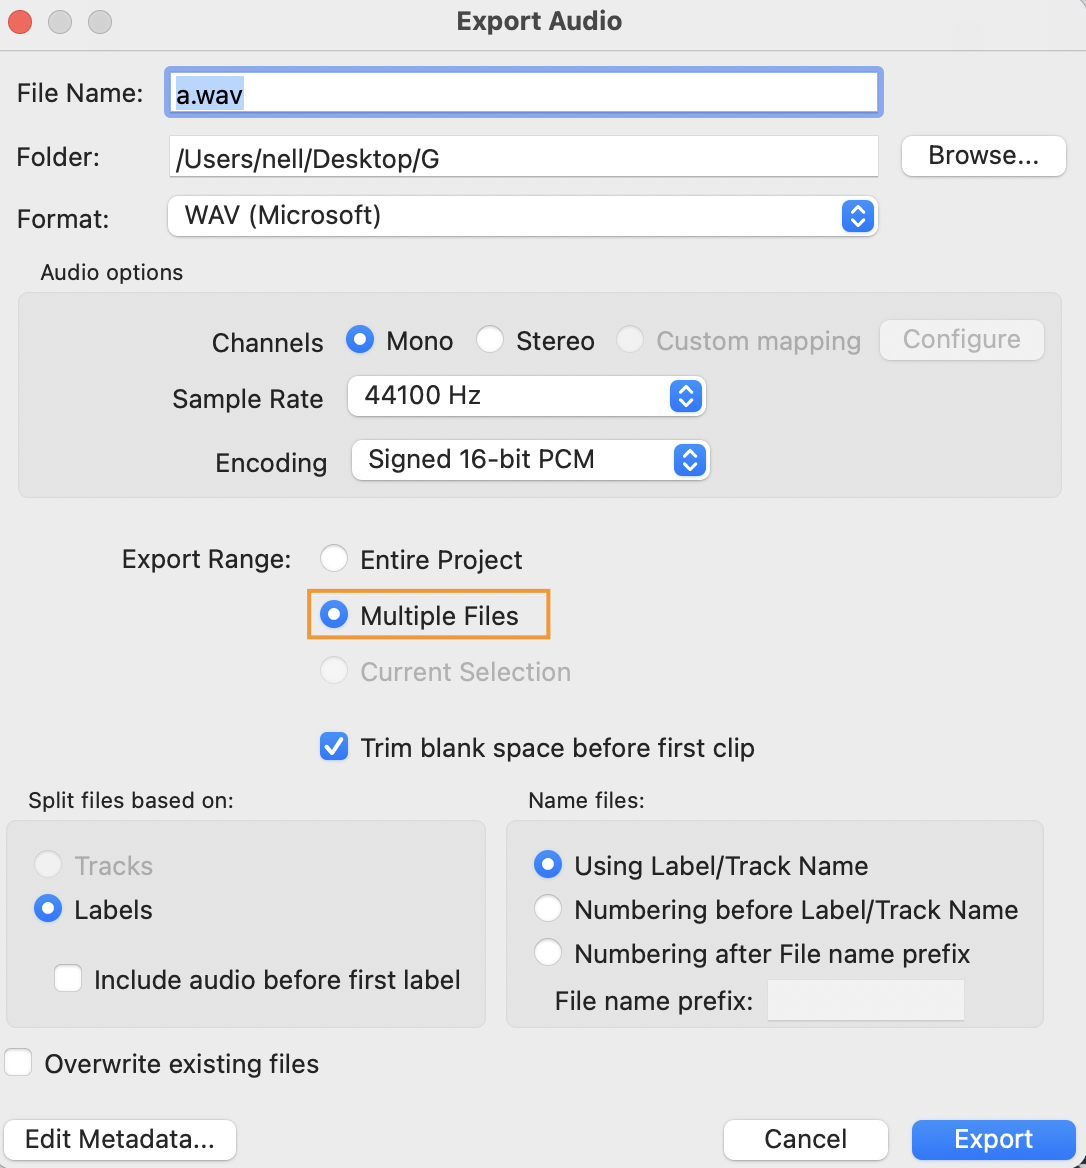Open Encoding dropdown with Signed 16-bit PCM
Viewport: 1086px width, 1168px height.
click(x=530, y=460)
